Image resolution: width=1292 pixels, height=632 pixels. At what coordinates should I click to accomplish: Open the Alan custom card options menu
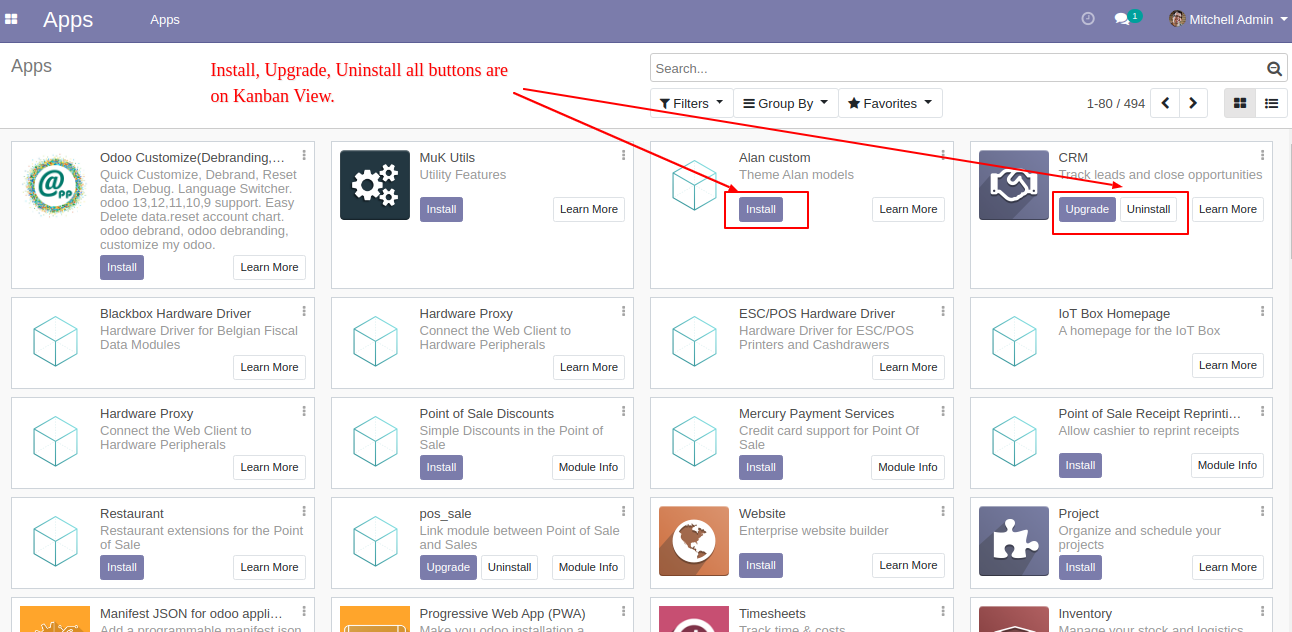943,156
